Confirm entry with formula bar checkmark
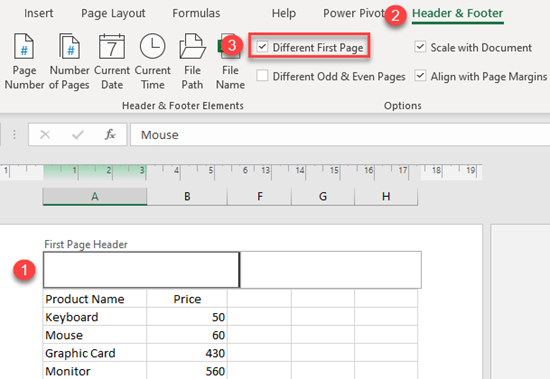 (x=78, y=134)
